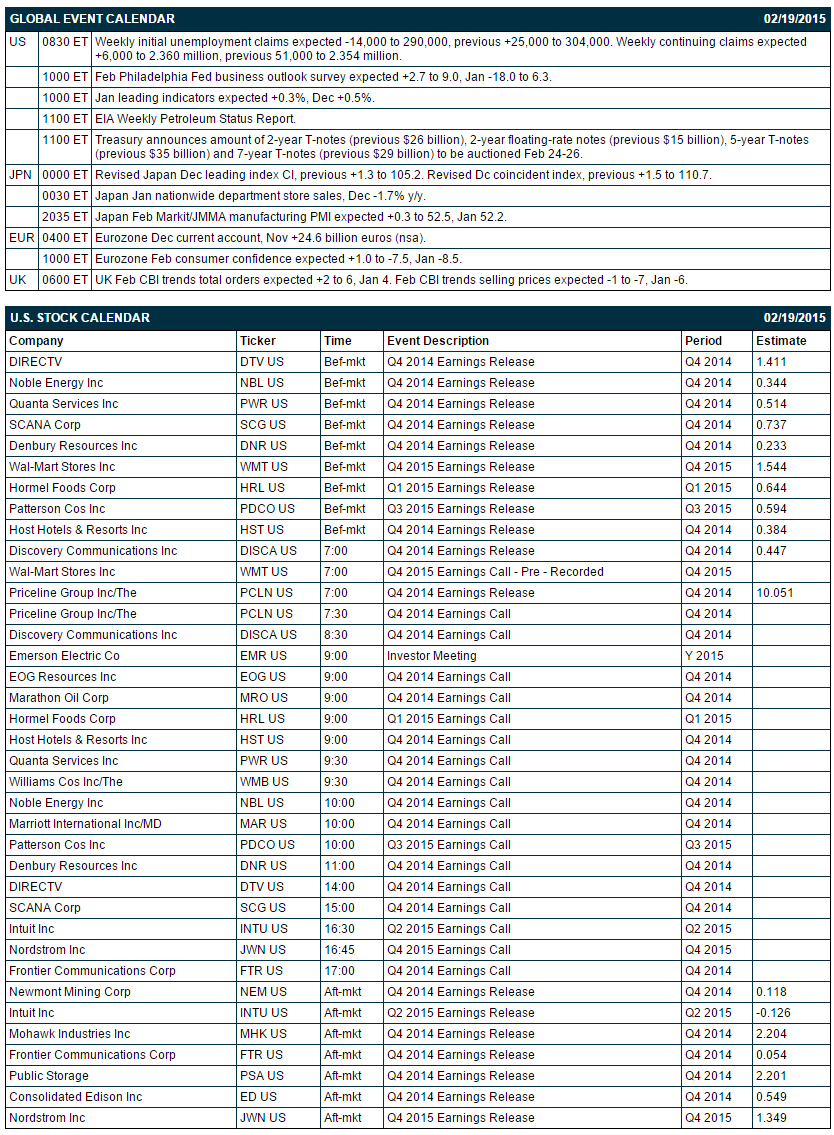Click SCANA Corp in the Bef-mkt row
834x1135 pixels.
45,425
